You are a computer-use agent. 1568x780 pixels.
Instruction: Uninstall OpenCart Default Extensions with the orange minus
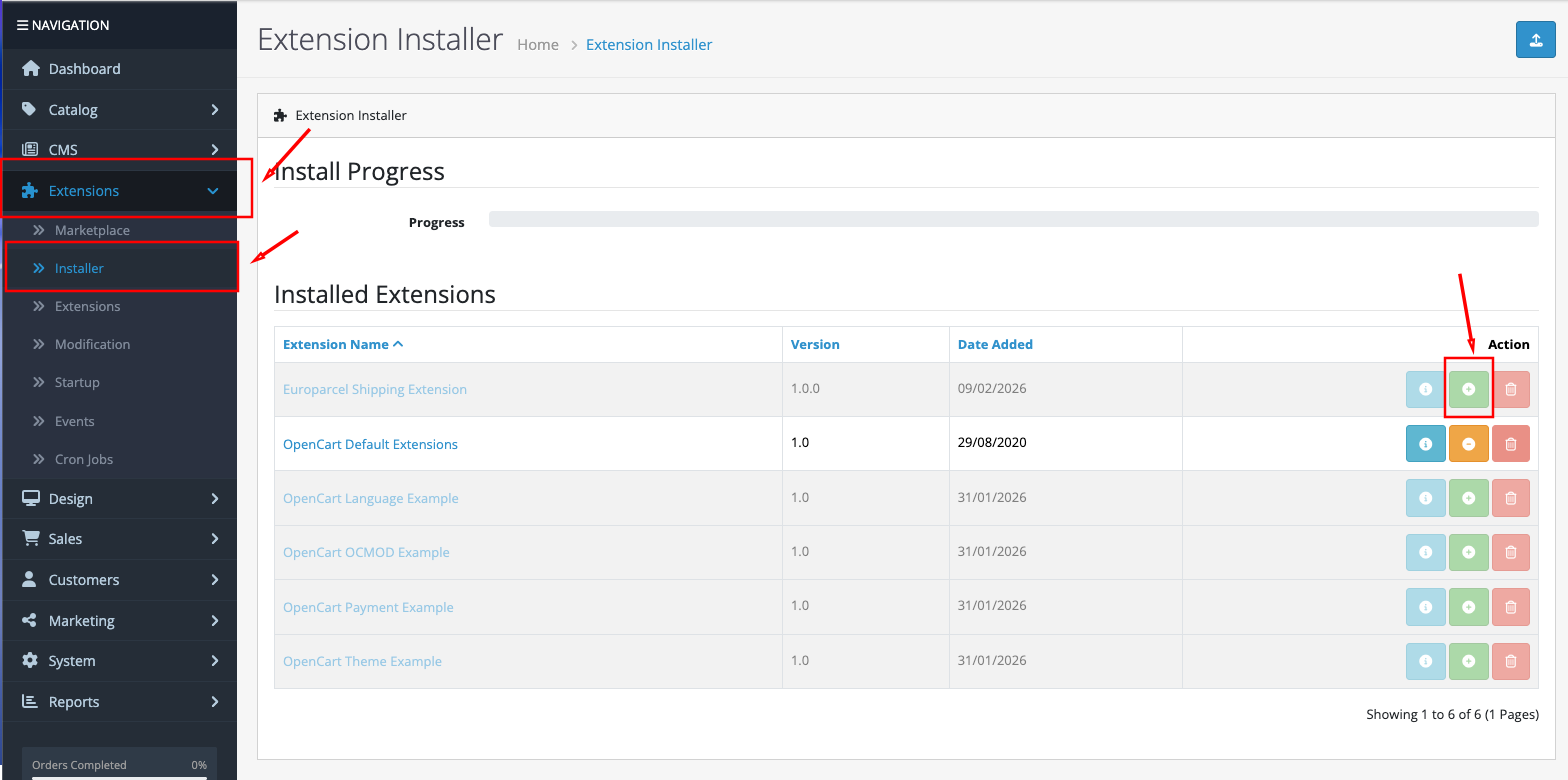tap(1469, 443)
